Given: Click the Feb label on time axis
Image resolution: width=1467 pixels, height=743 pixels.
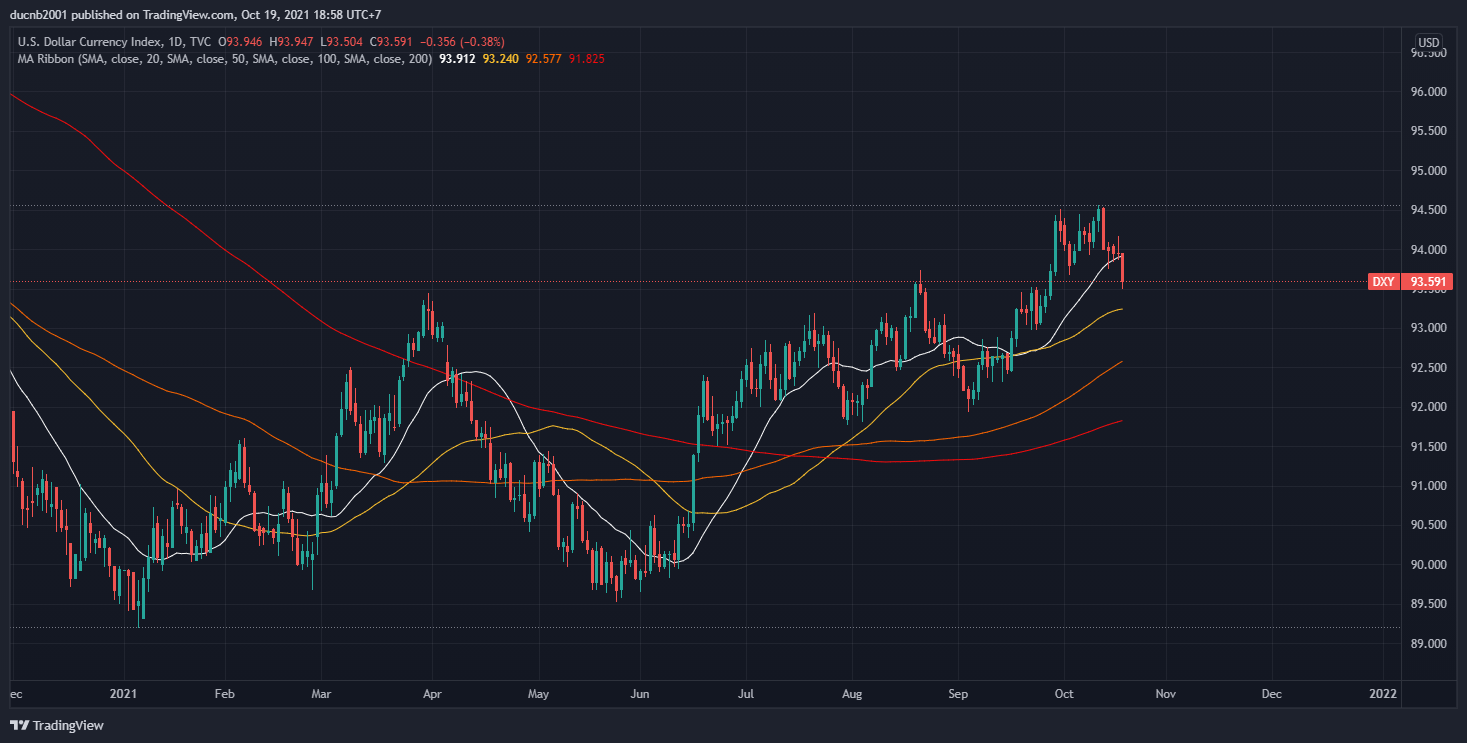Looking at the screenshot, I should 225,693.
